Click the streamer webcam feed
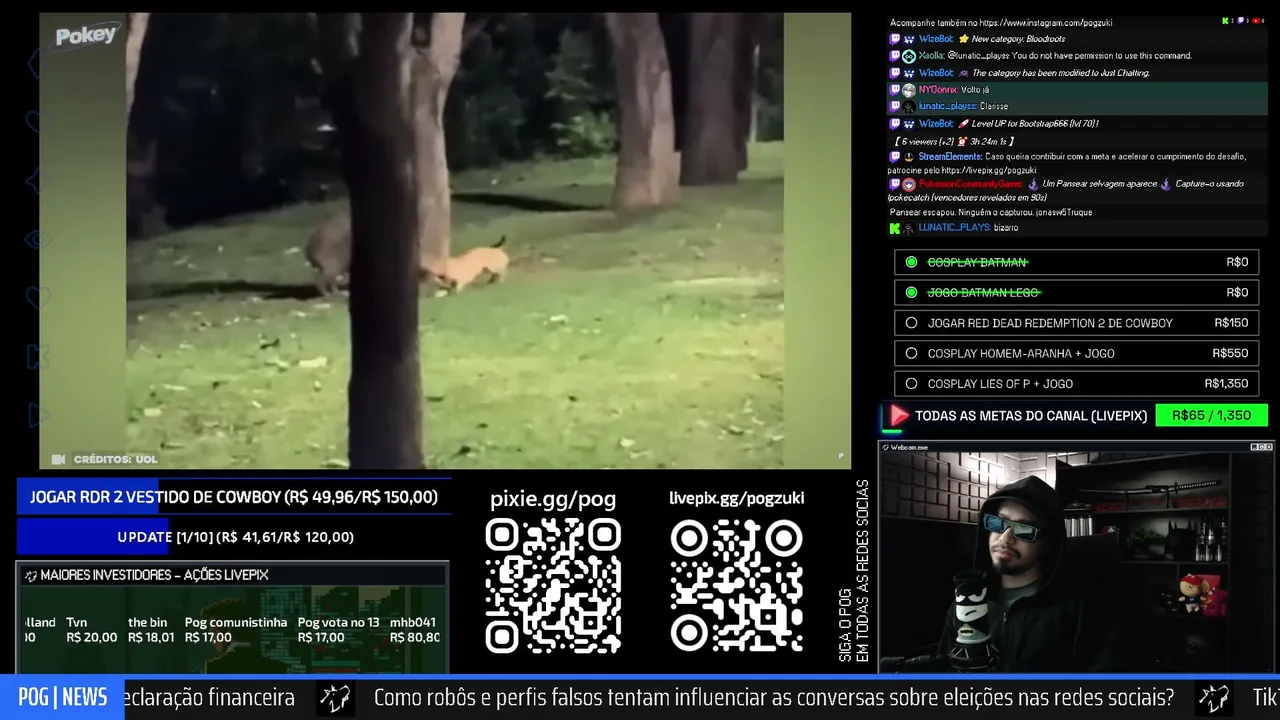1280x720 pixels. (x=1075, y=562)
